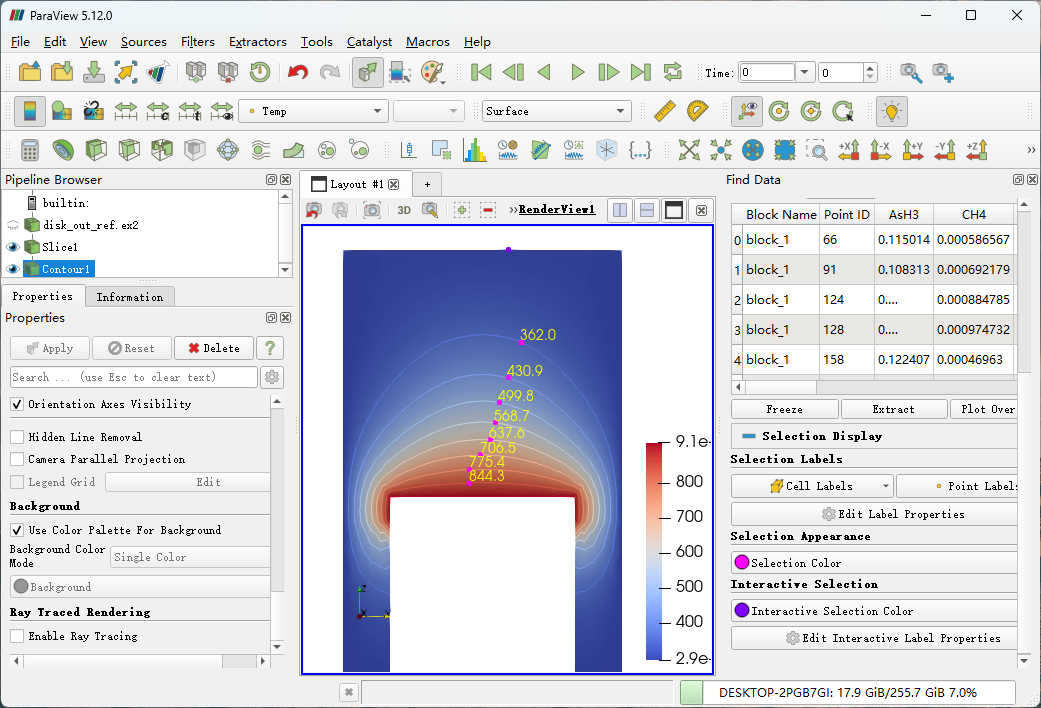
Task: Open the Surface representation dropdown
Action: [556, 111]
